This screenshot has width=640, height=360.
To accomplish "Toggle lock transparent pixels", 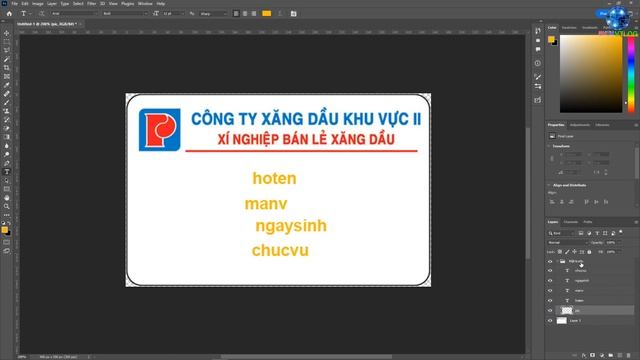I will click(560, 252).
